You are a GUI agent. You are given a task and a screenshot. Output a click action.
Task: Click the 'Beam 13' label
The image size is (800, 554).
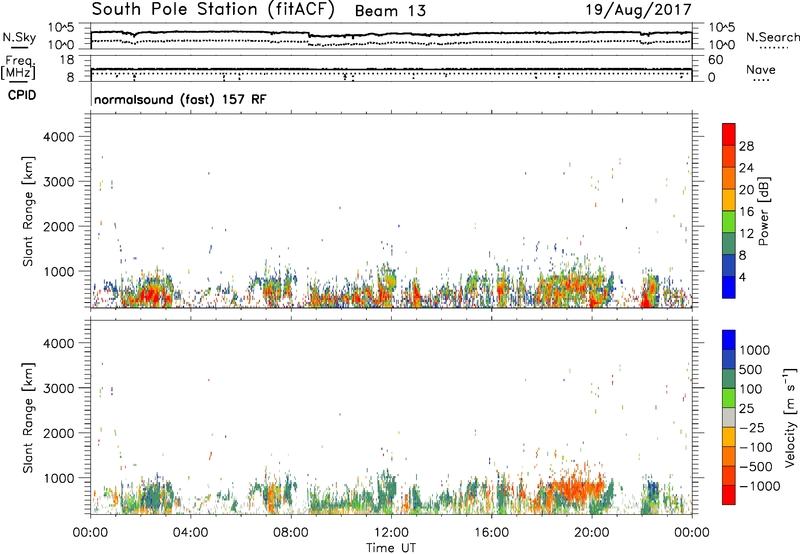pos(390,11)
